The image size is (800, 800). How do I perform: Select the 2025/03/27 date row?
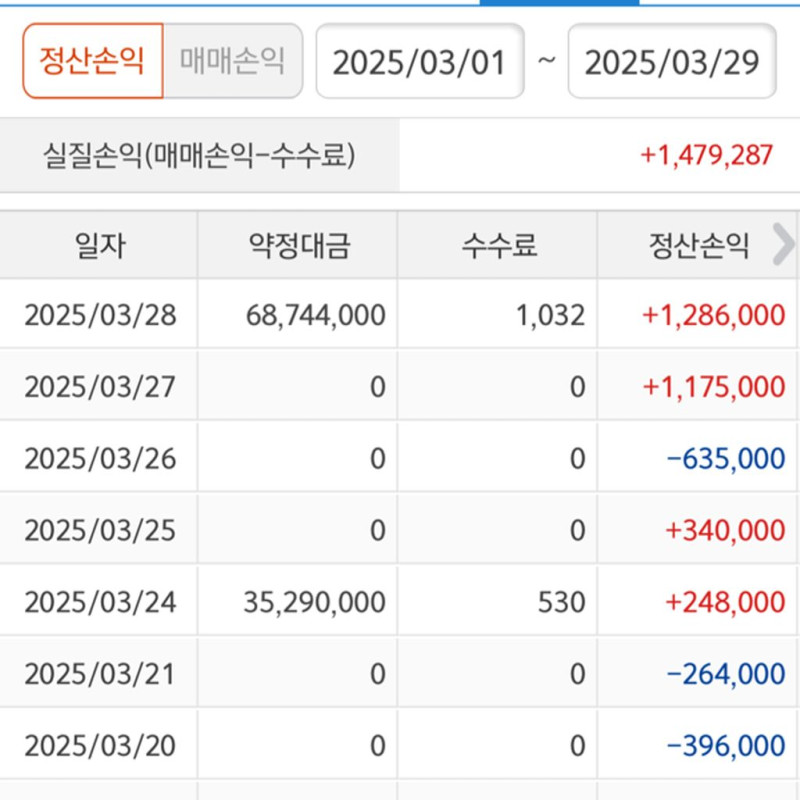(x=100, y=387)
